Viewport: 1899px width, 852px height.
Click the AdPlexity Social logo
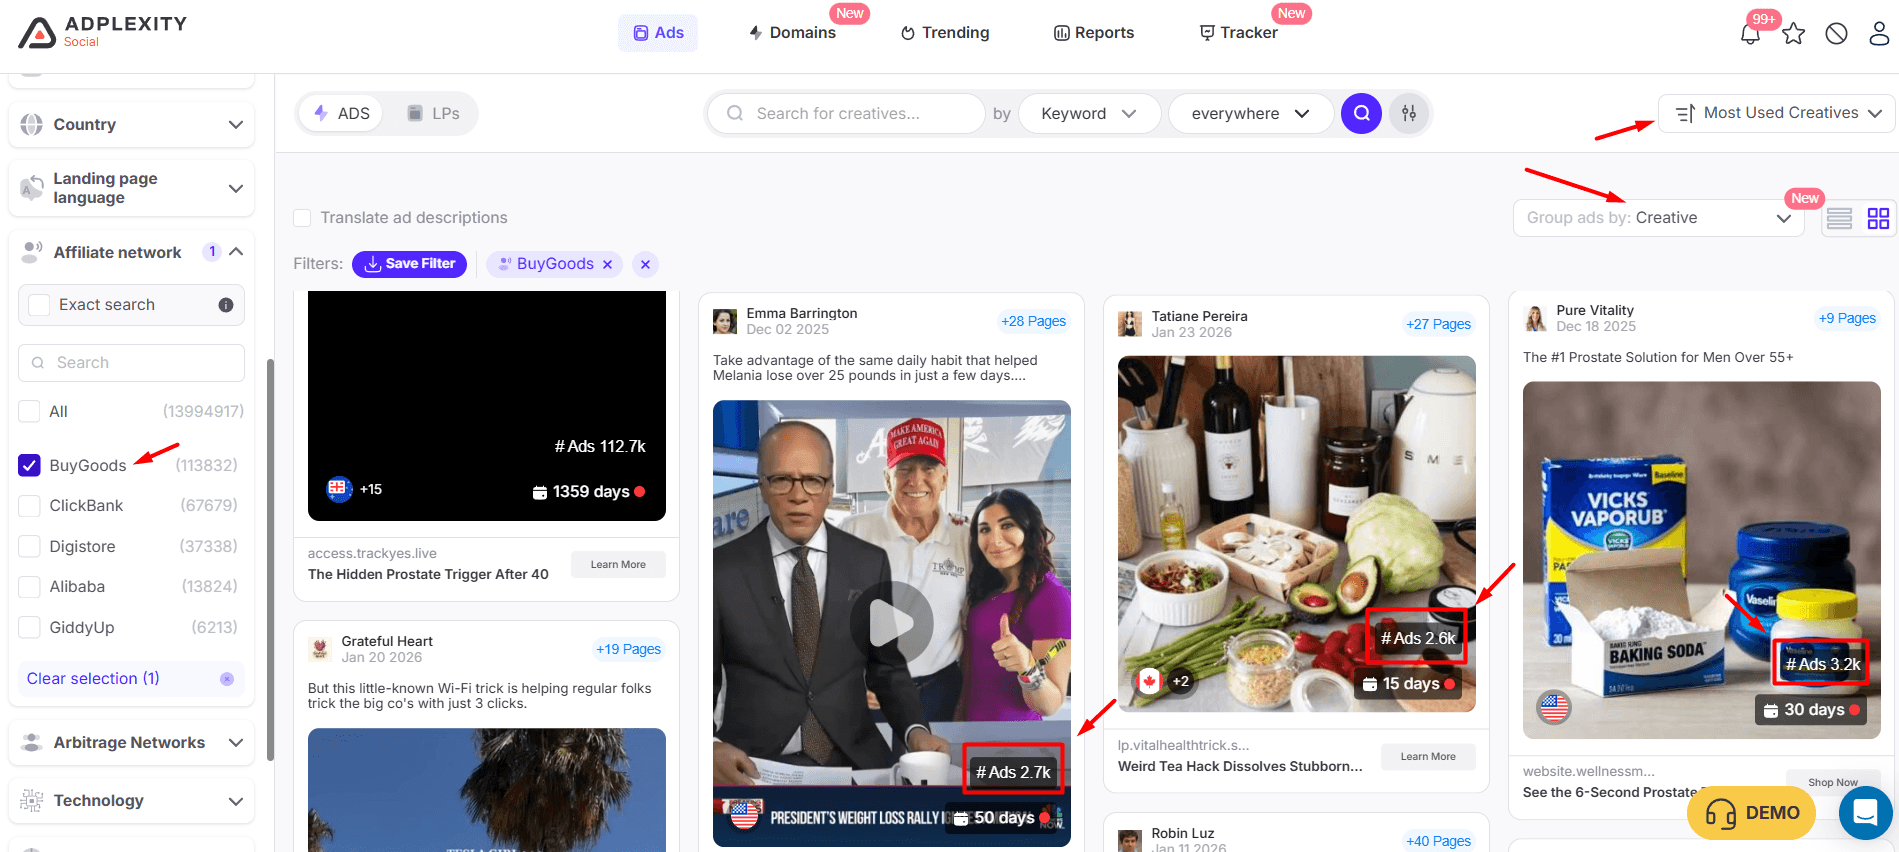tap(102, 32)
